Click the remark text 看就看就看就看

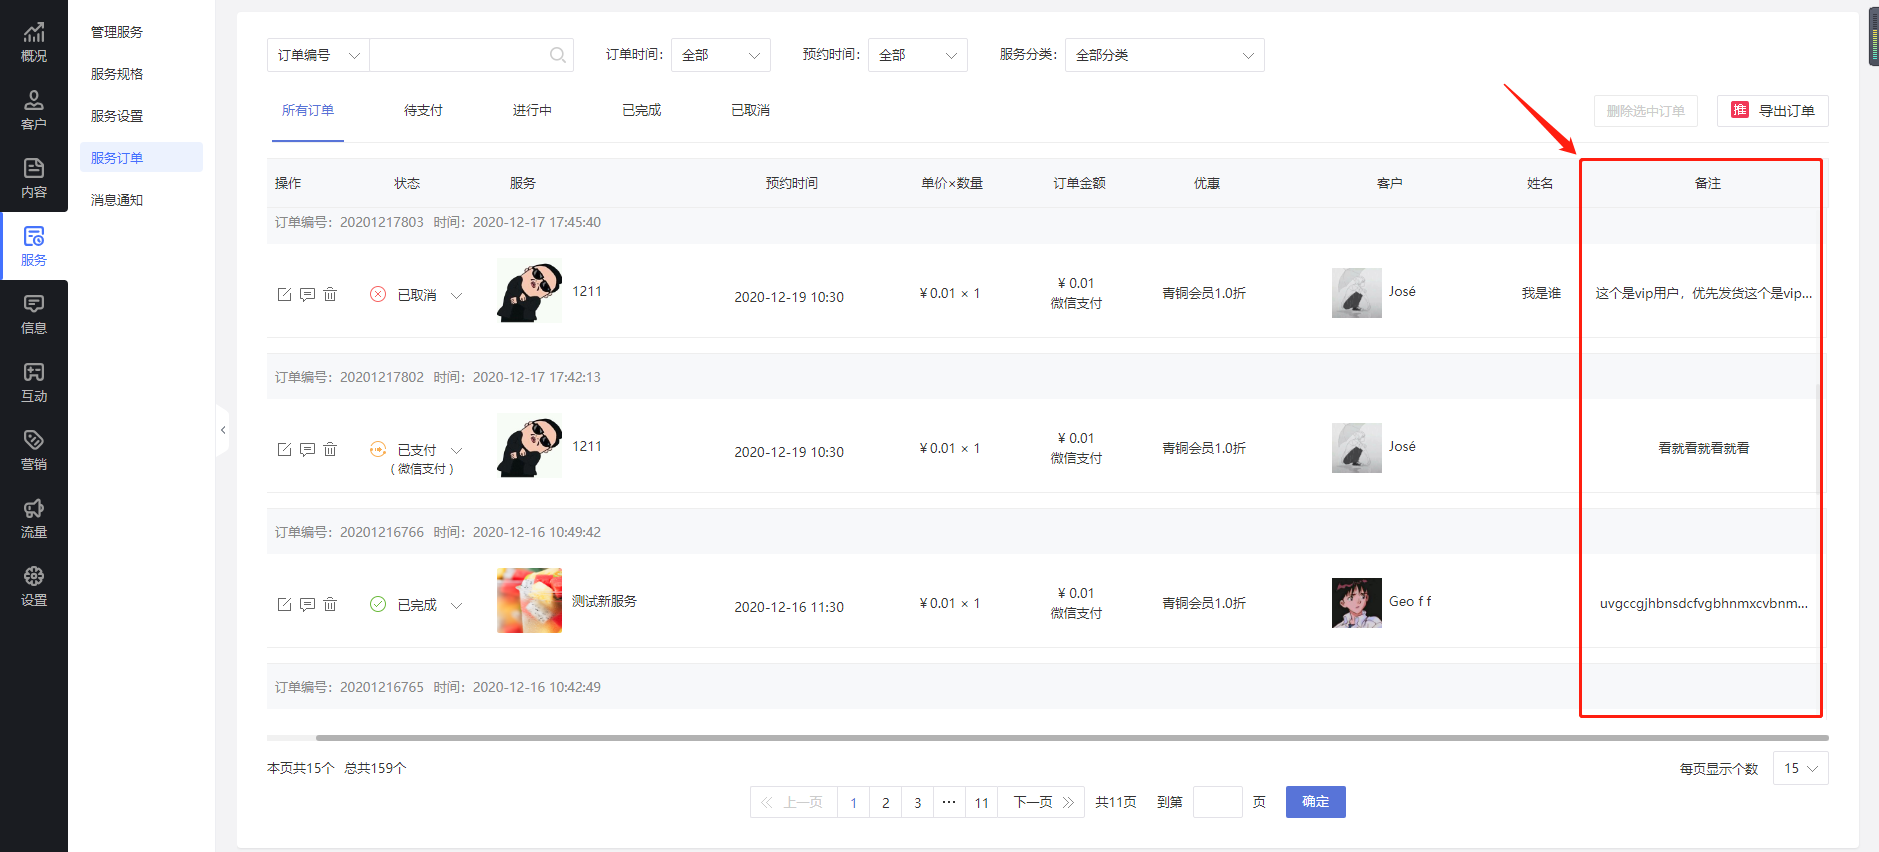1704,448
